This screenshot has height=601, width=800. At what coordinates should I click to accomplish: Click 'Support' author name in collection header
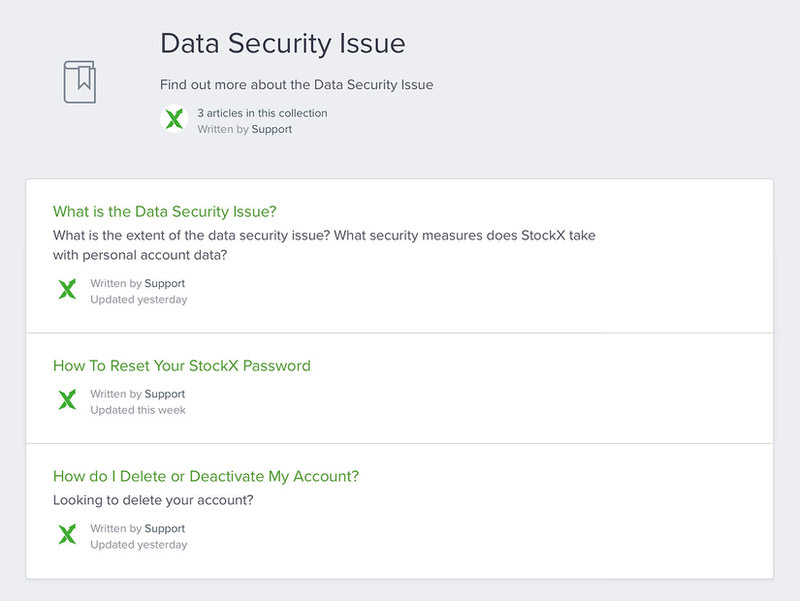click(x=271, y=130)
